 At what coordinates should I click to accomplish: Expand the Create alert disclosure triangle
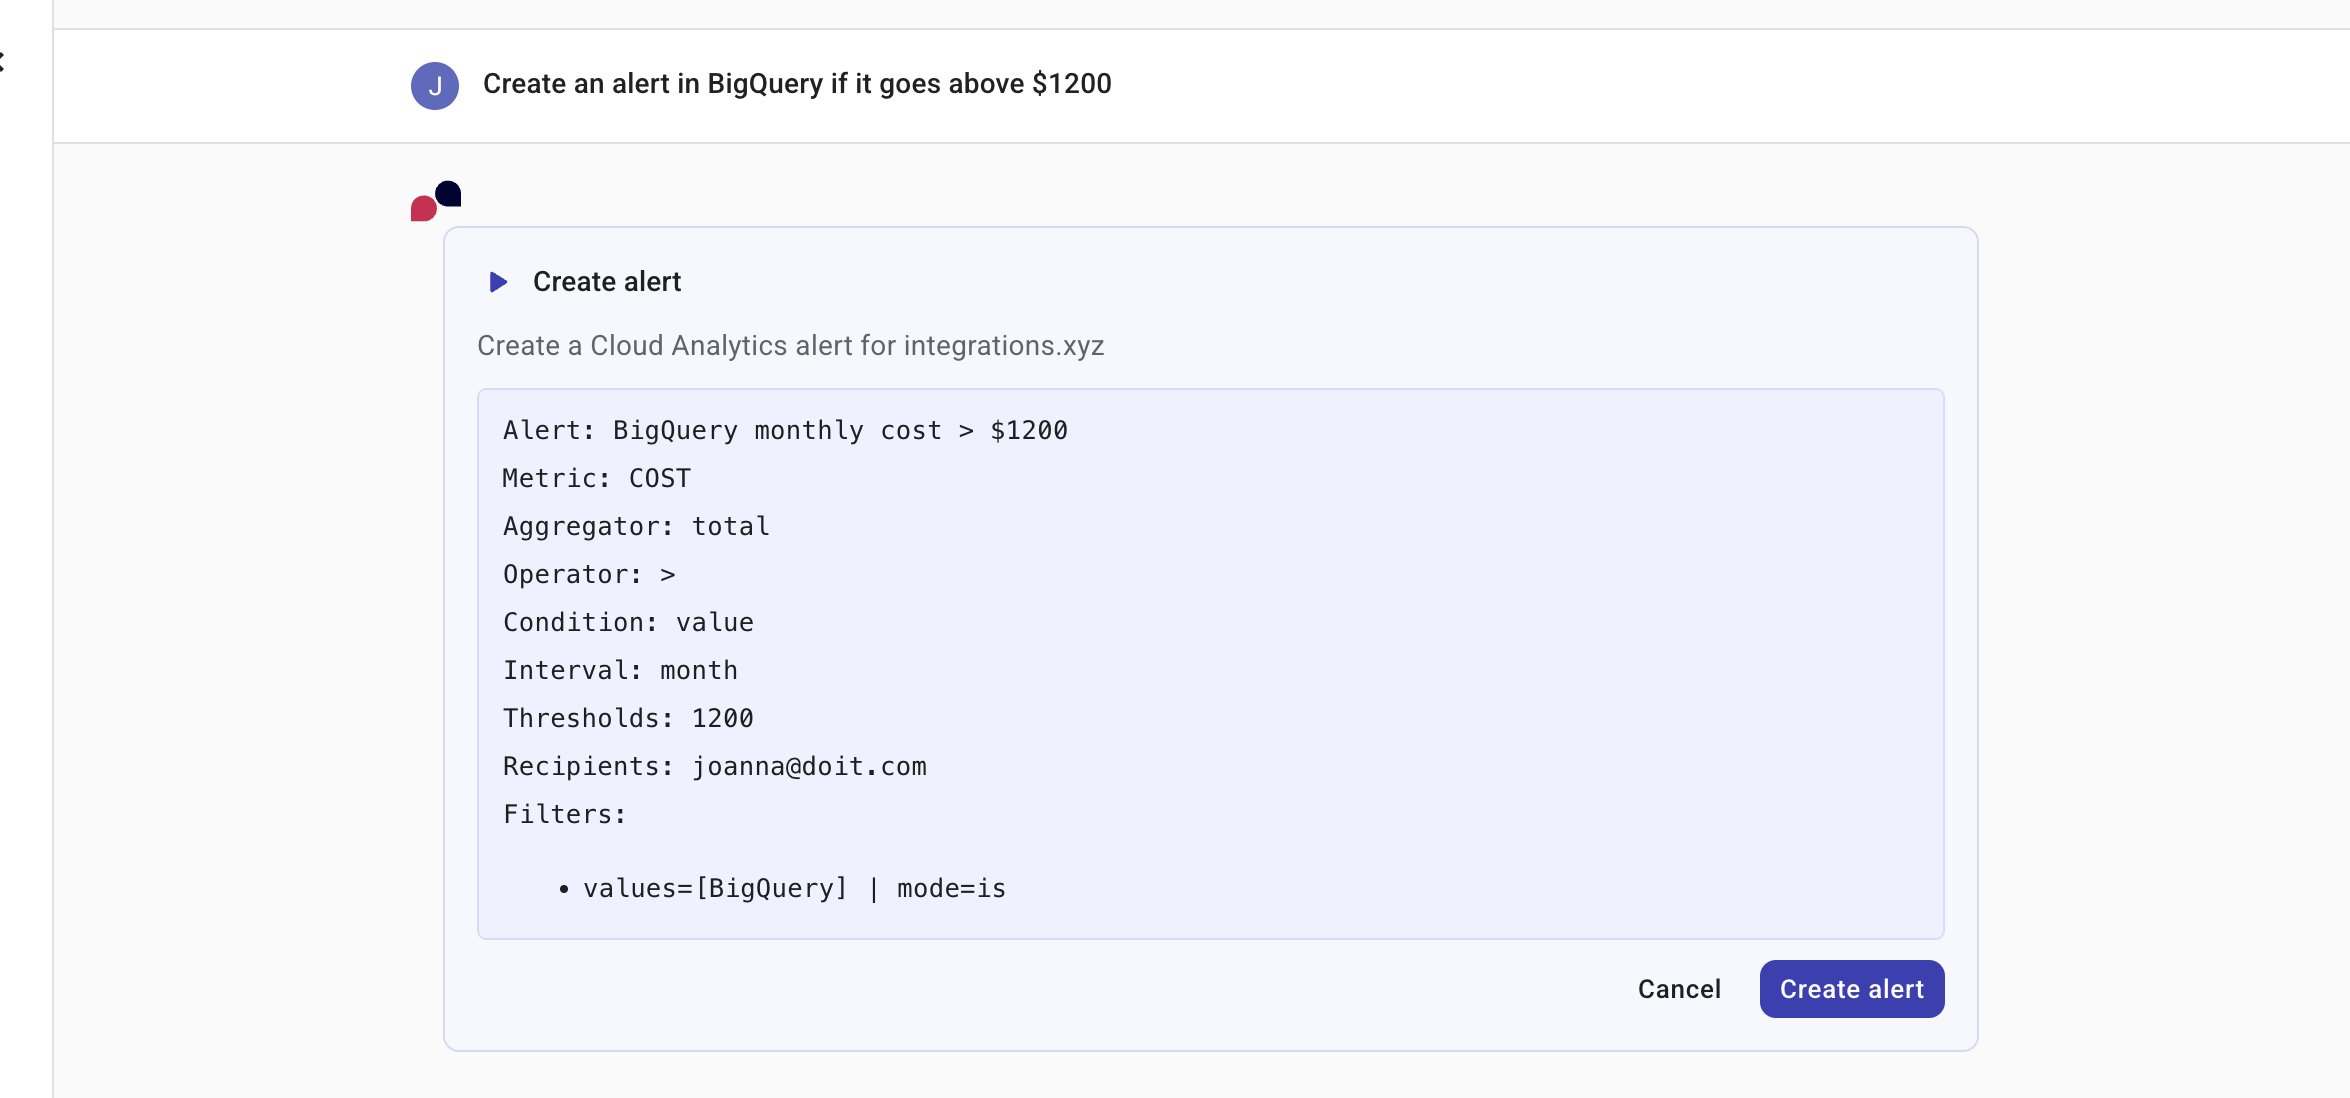click(498, 282)
